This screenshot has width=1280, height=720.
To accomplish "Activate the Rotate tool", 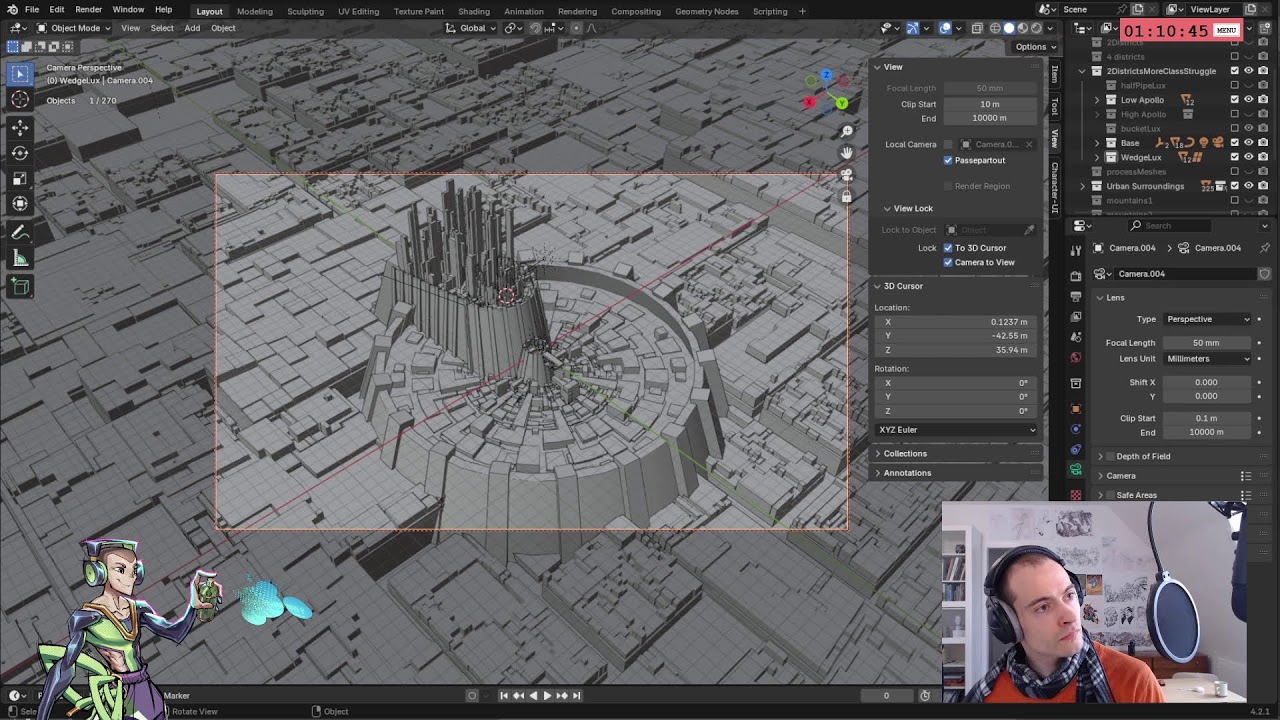I will [x=20, y=153].
